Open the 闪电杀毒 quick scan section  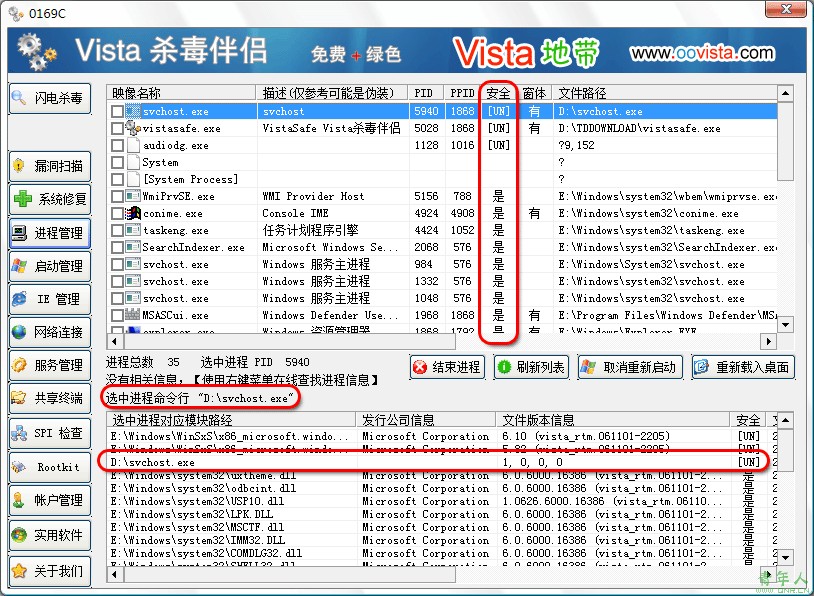[x=50, y=98]
